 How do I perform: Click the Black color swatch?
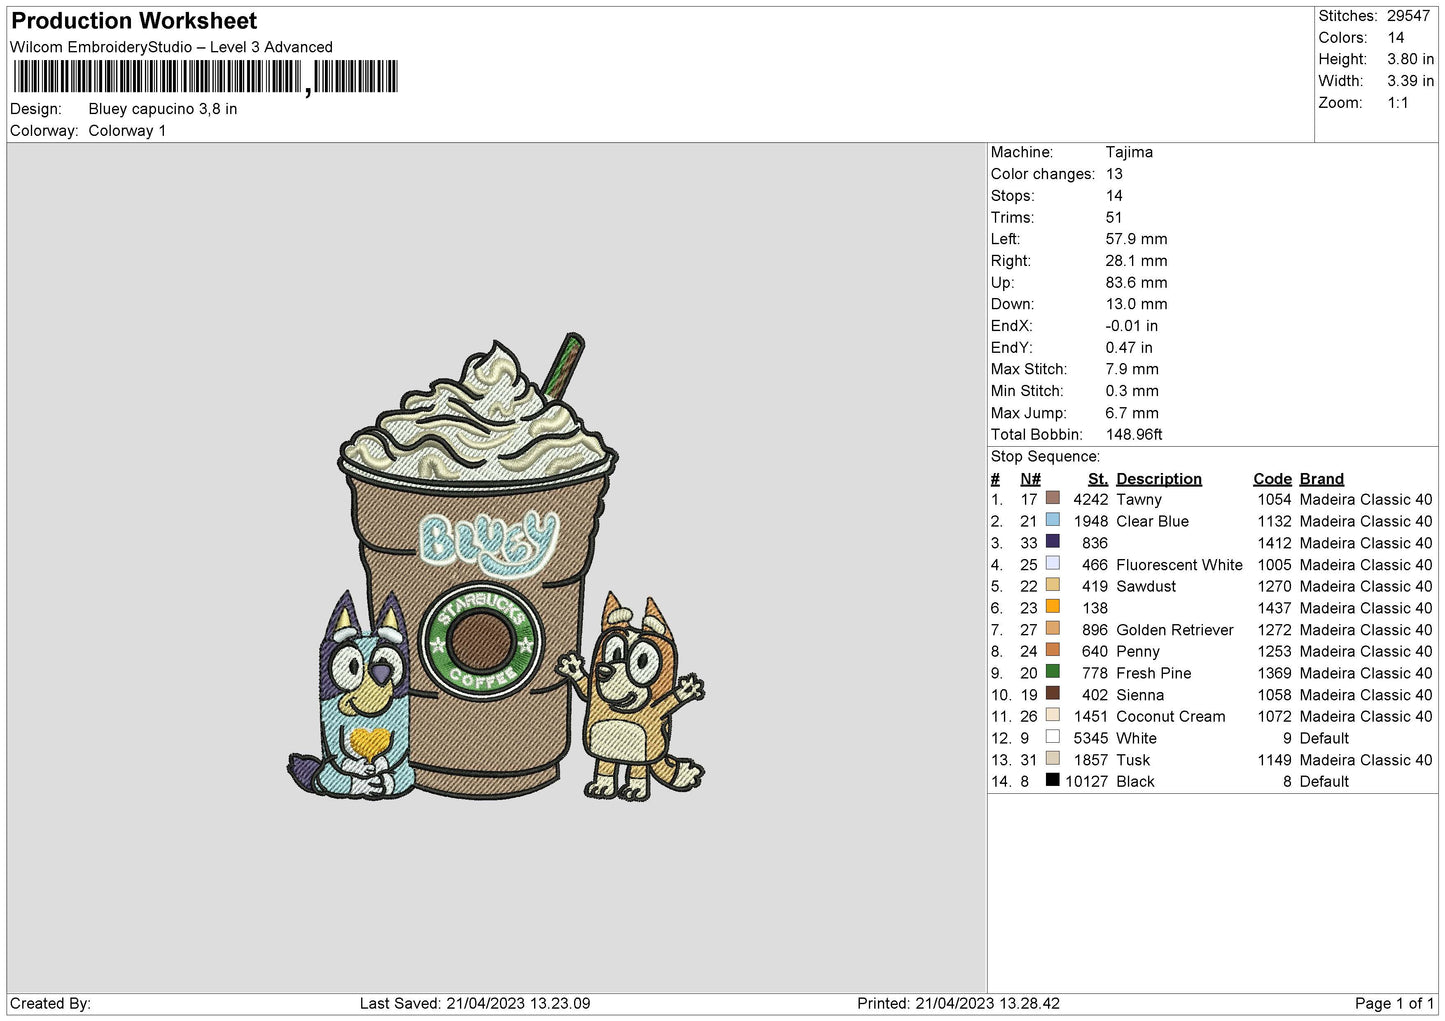coord(1052,781)
